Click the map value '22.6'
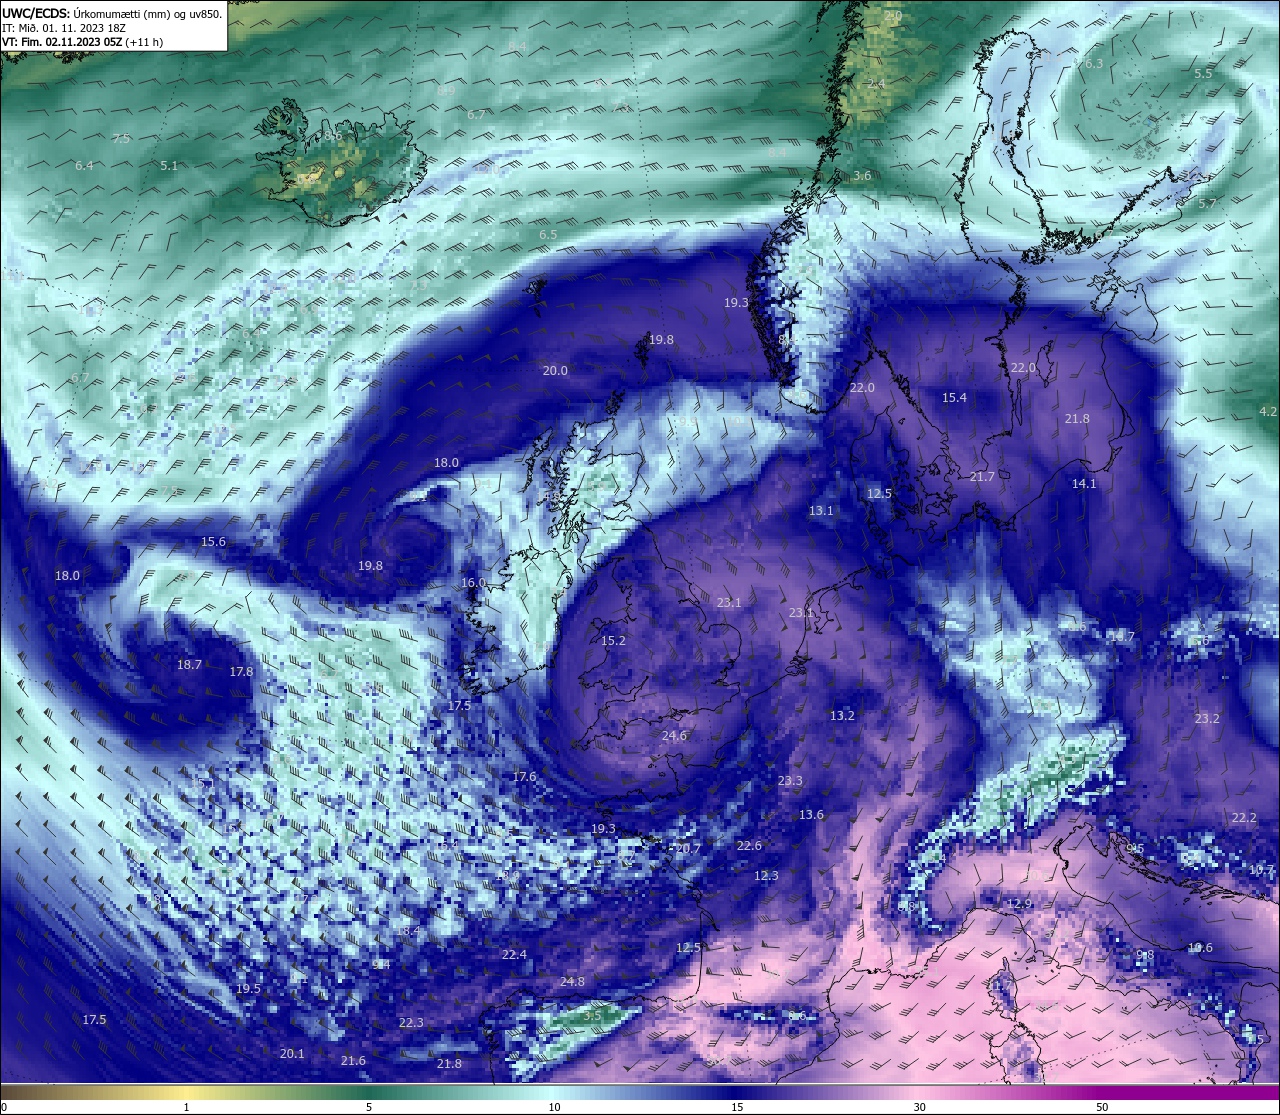 749,845
